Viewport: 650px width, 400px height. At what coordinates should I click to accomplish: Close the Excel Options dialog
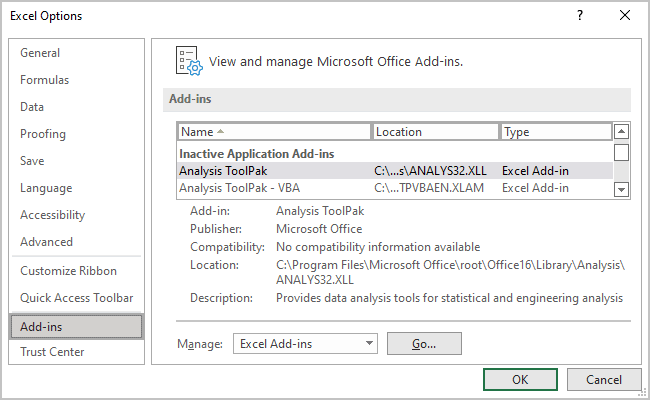[x=625, y=16]
